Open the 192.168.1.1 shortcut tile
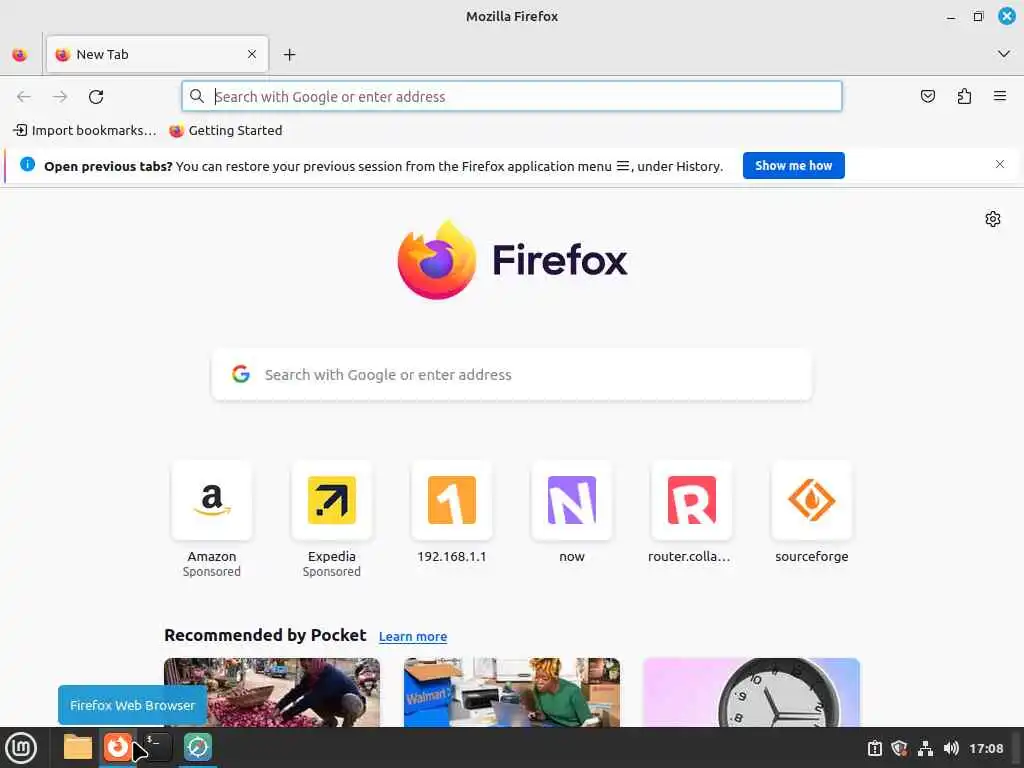 coord(452,513)
